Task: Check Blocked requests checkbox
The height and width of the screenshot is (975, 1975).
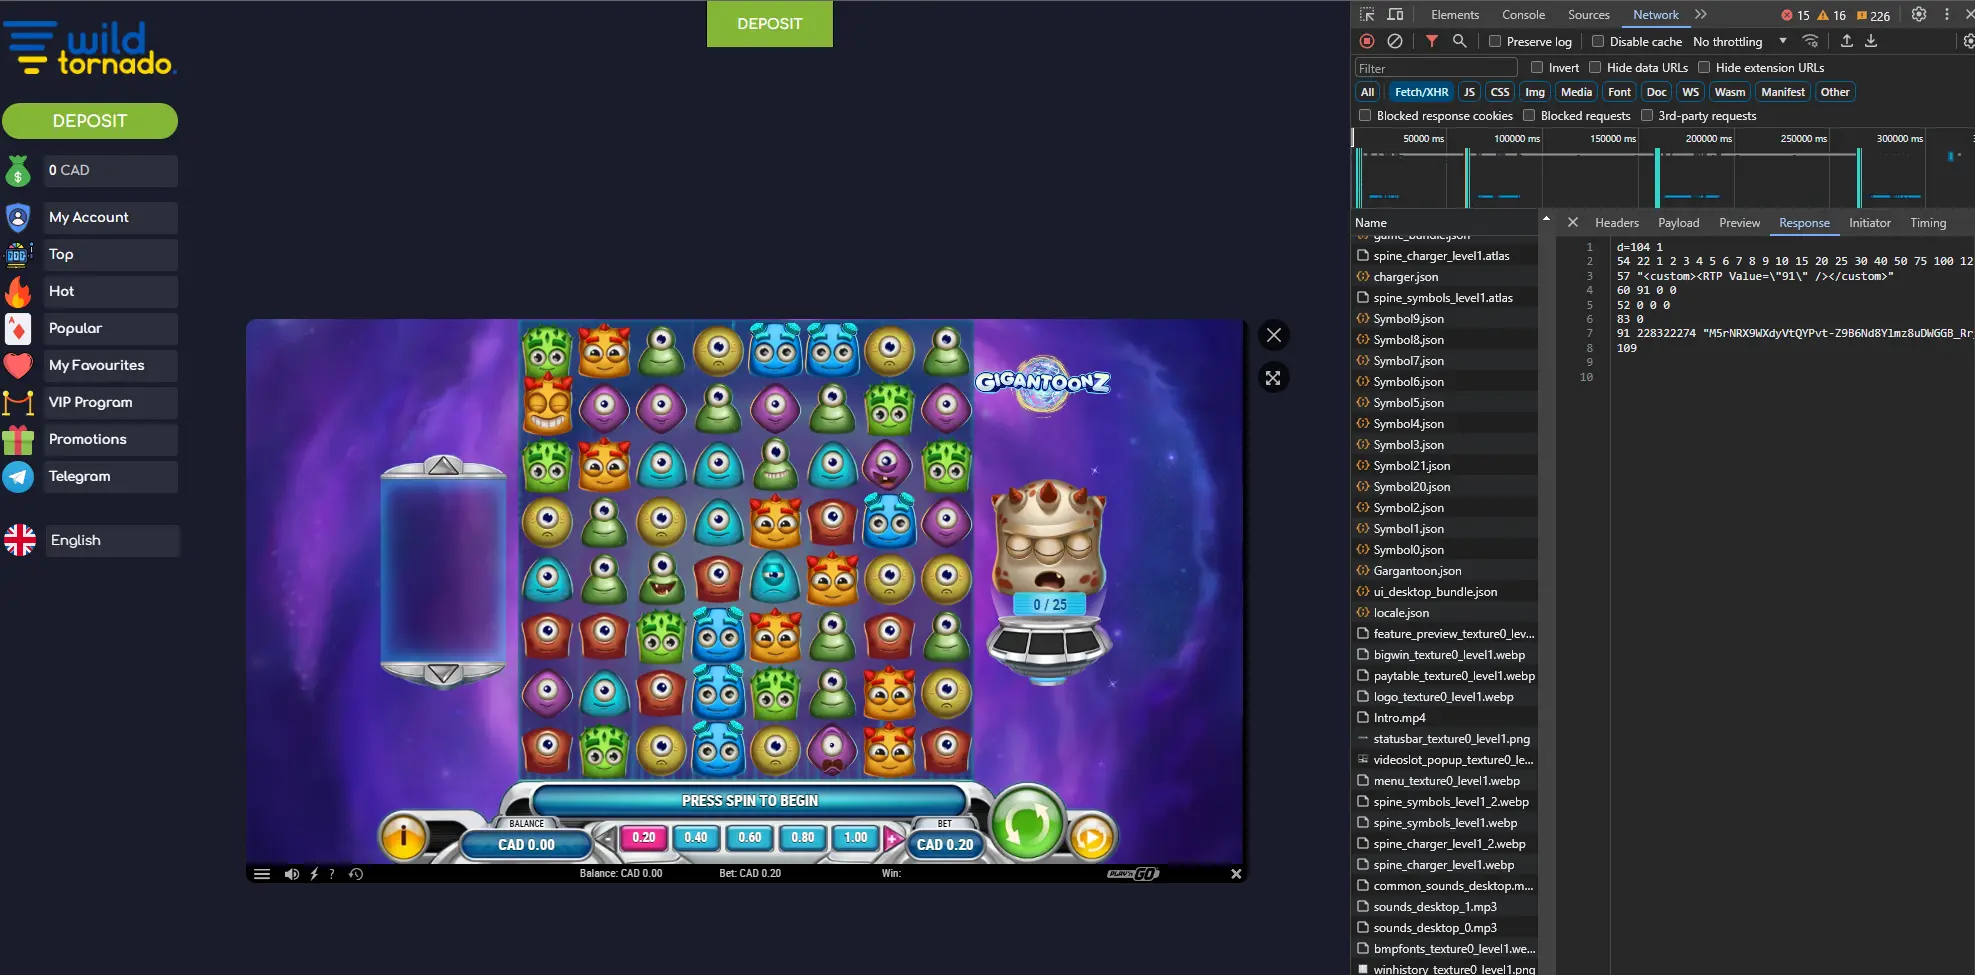Action: pyautogui.click(x=1529, y=115)
